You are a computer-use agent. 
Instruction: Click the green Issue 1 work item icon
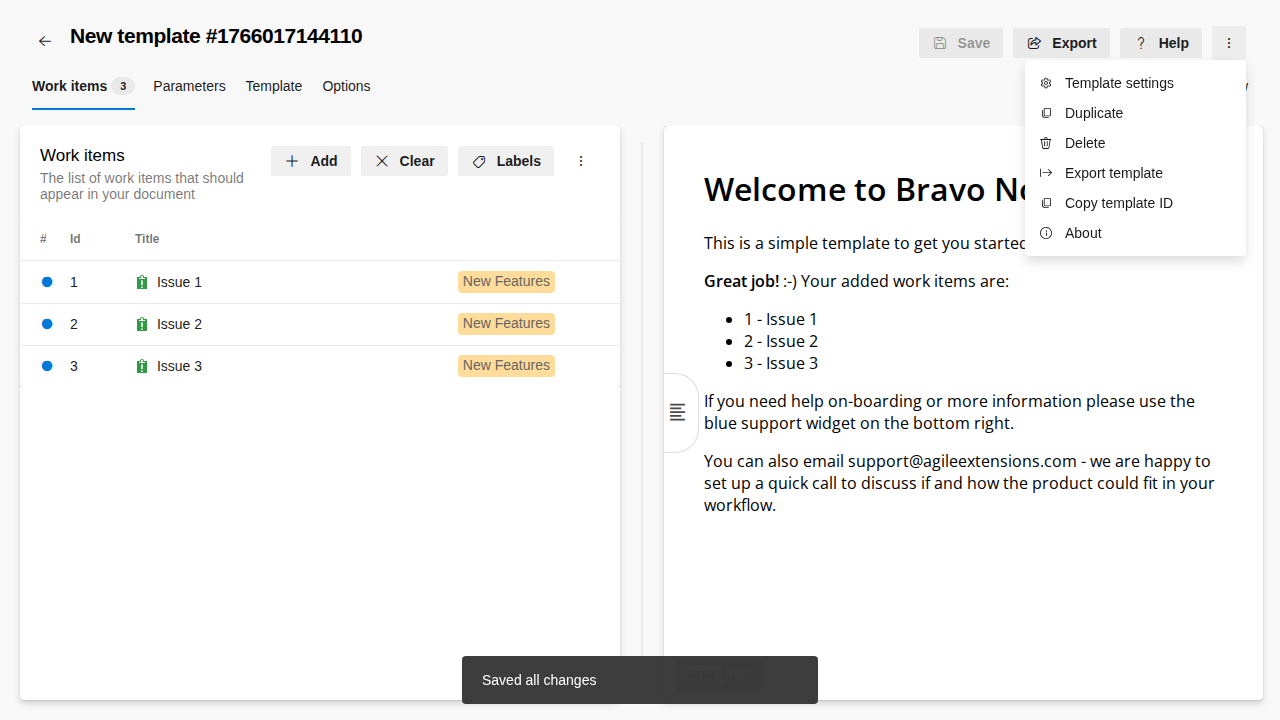click(142, 283)
